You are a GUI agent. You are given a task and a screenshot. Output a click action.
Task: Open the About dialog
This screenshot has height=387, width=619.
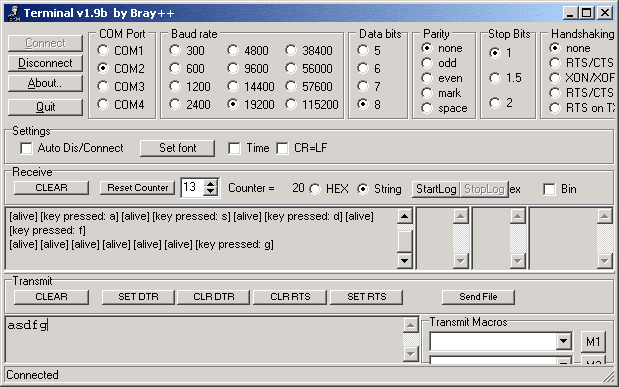45,83
